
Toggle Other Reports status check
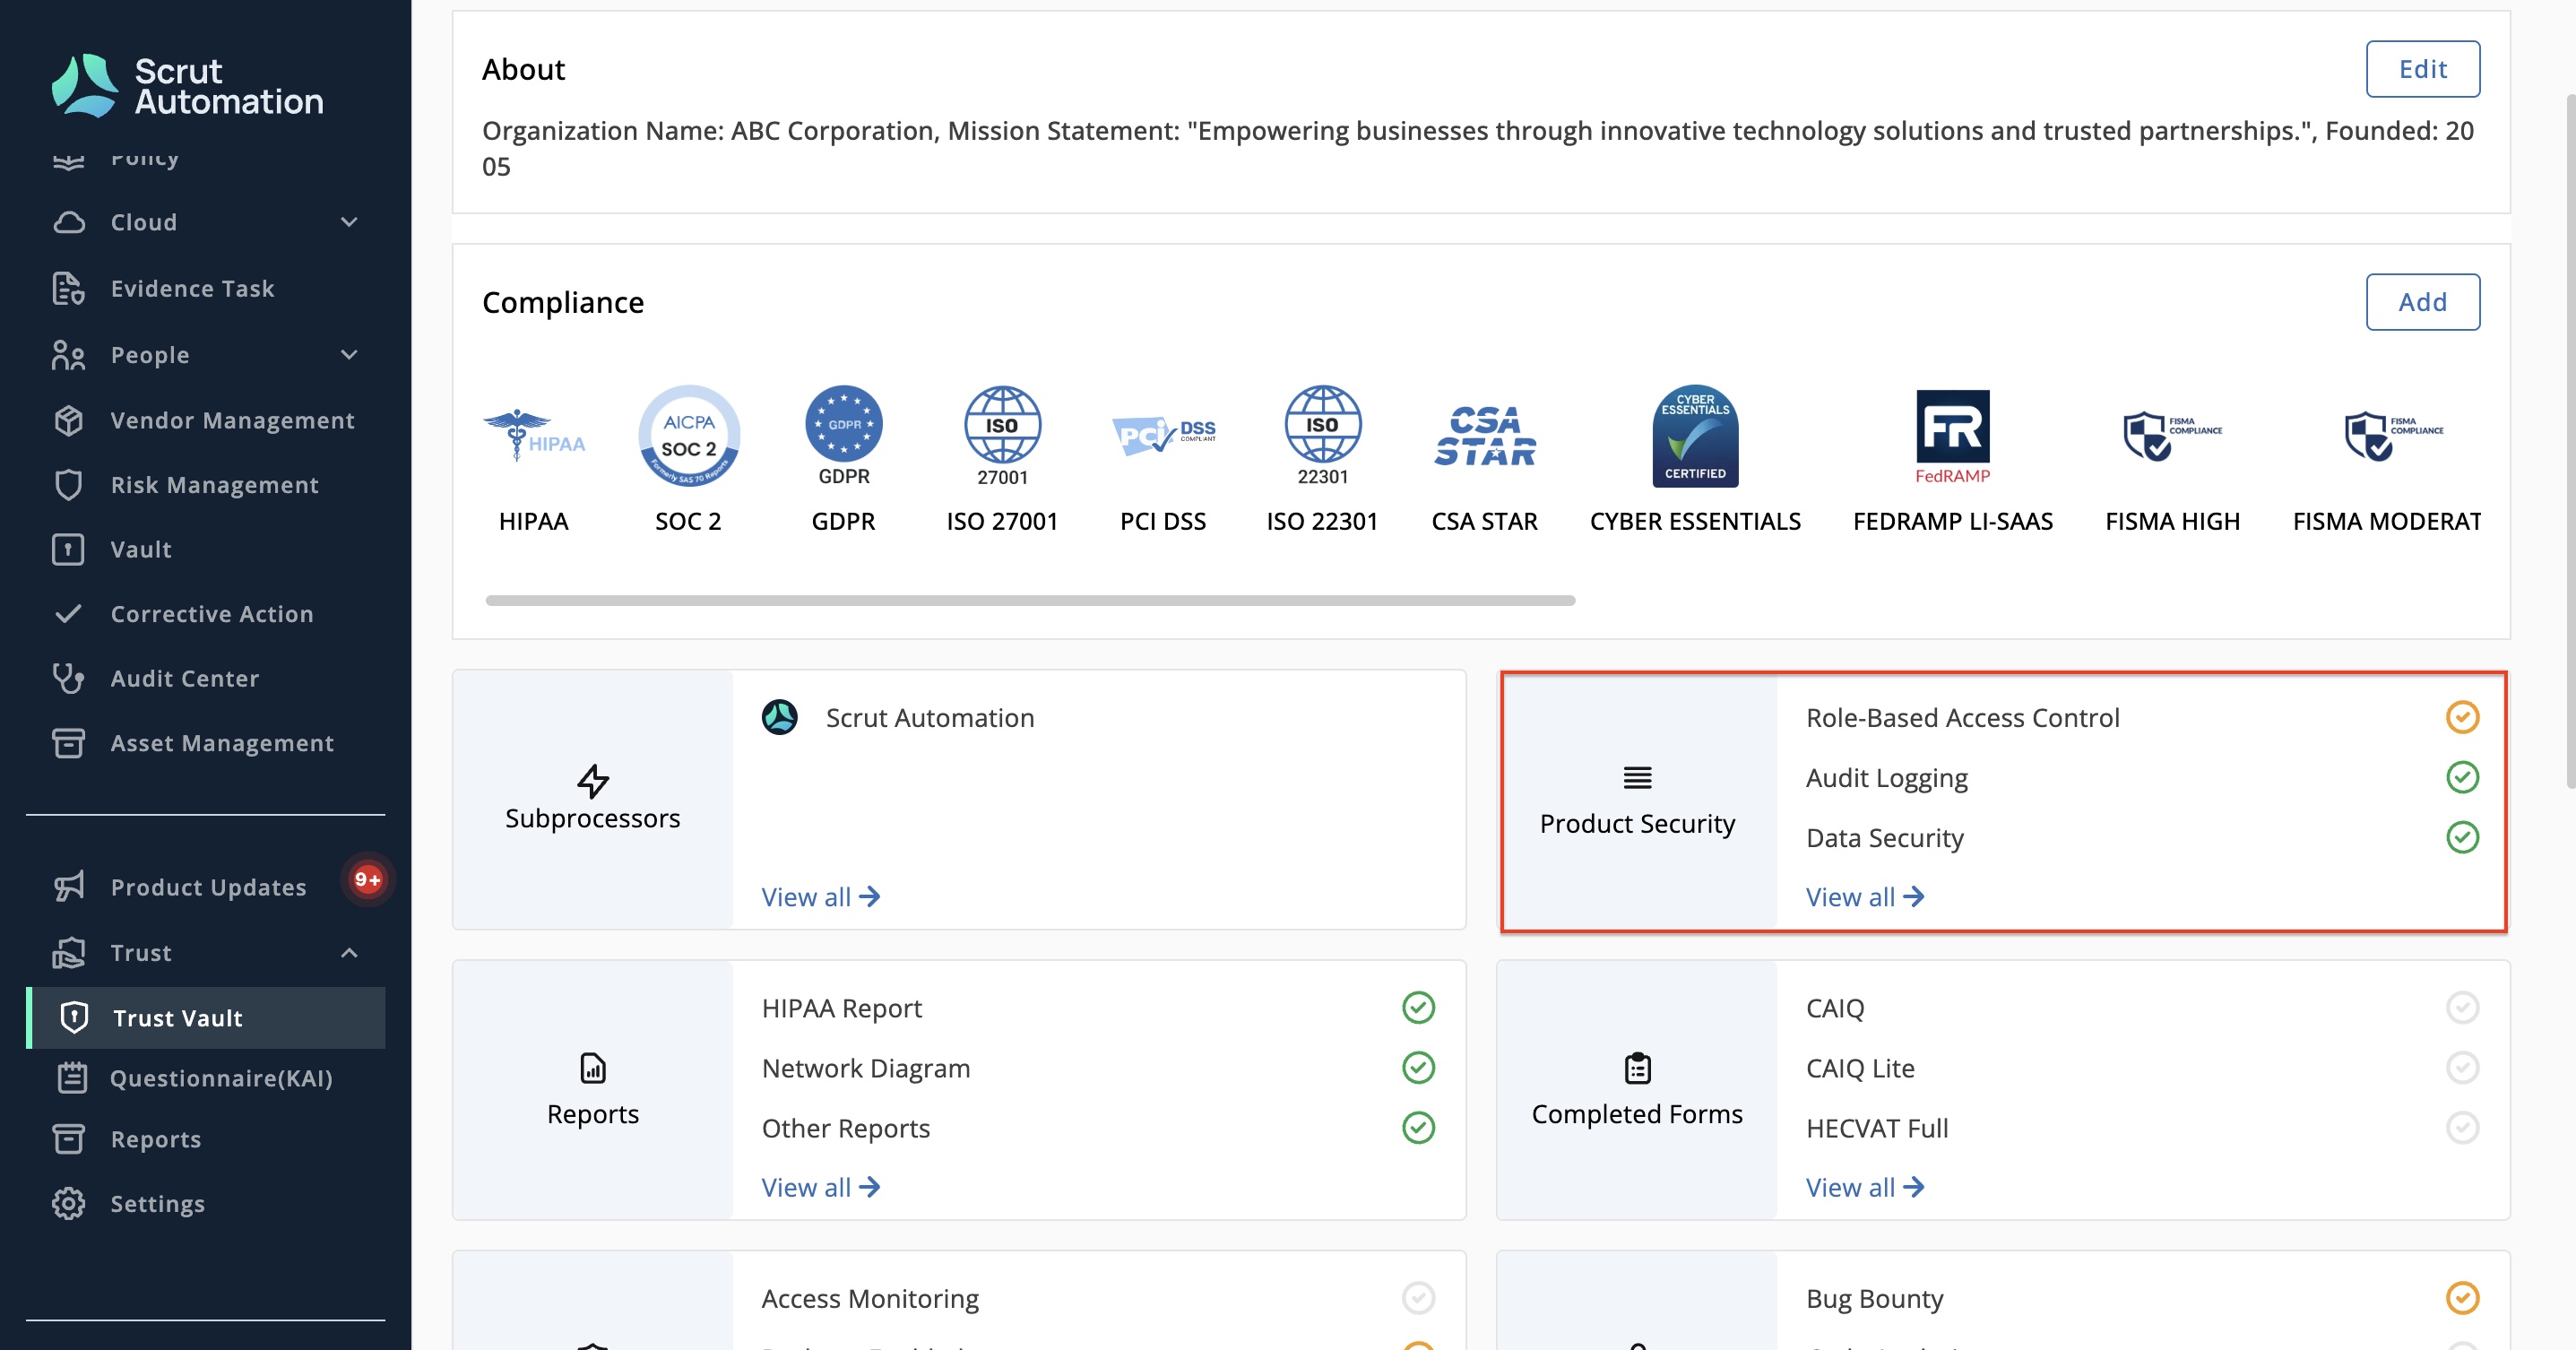click(x=1418, y=1127)
